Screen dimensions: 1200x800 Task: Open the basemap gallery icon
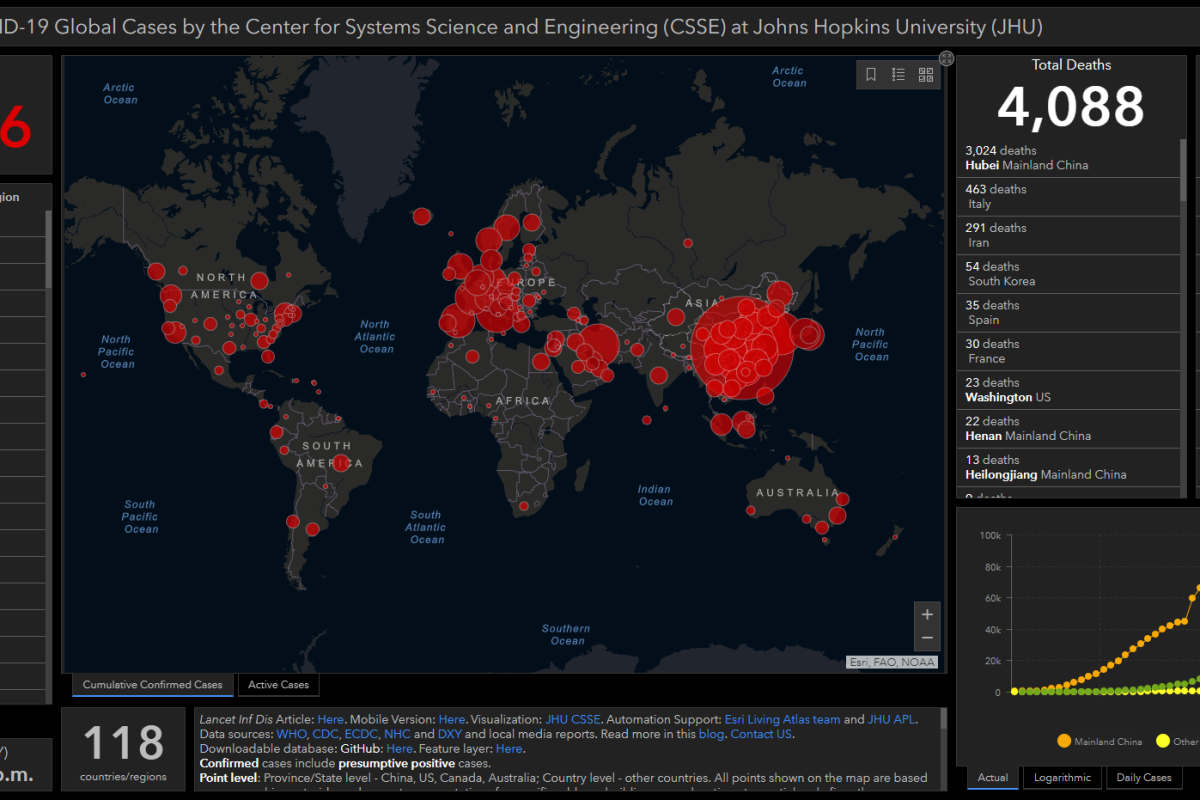925,74
